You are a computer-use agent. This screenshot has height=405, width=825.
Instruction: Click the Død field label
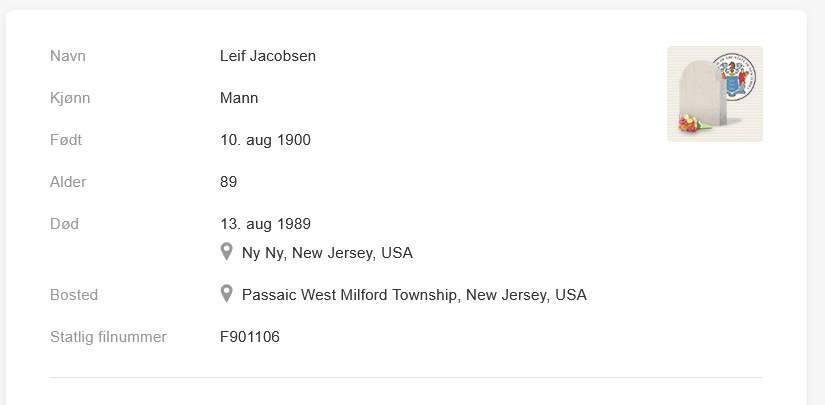coord(64,224)
